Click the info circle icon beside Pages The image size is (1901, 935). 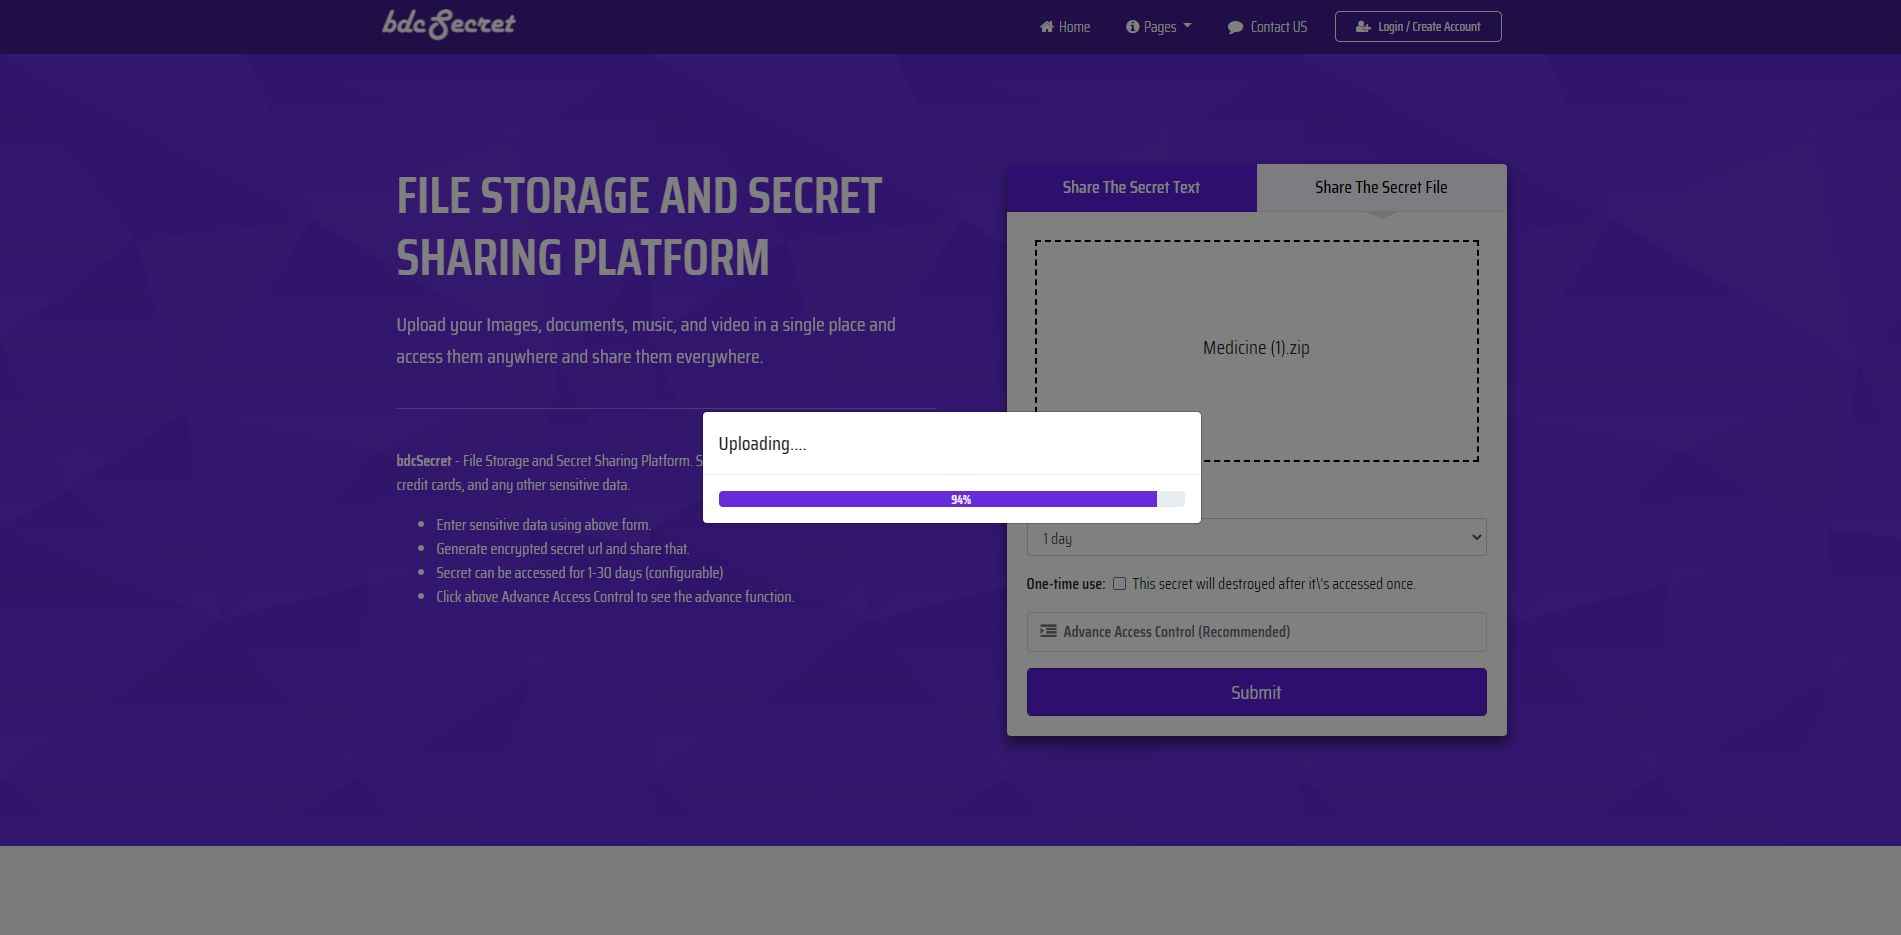pyautogui.click(x=1132, y=27)
